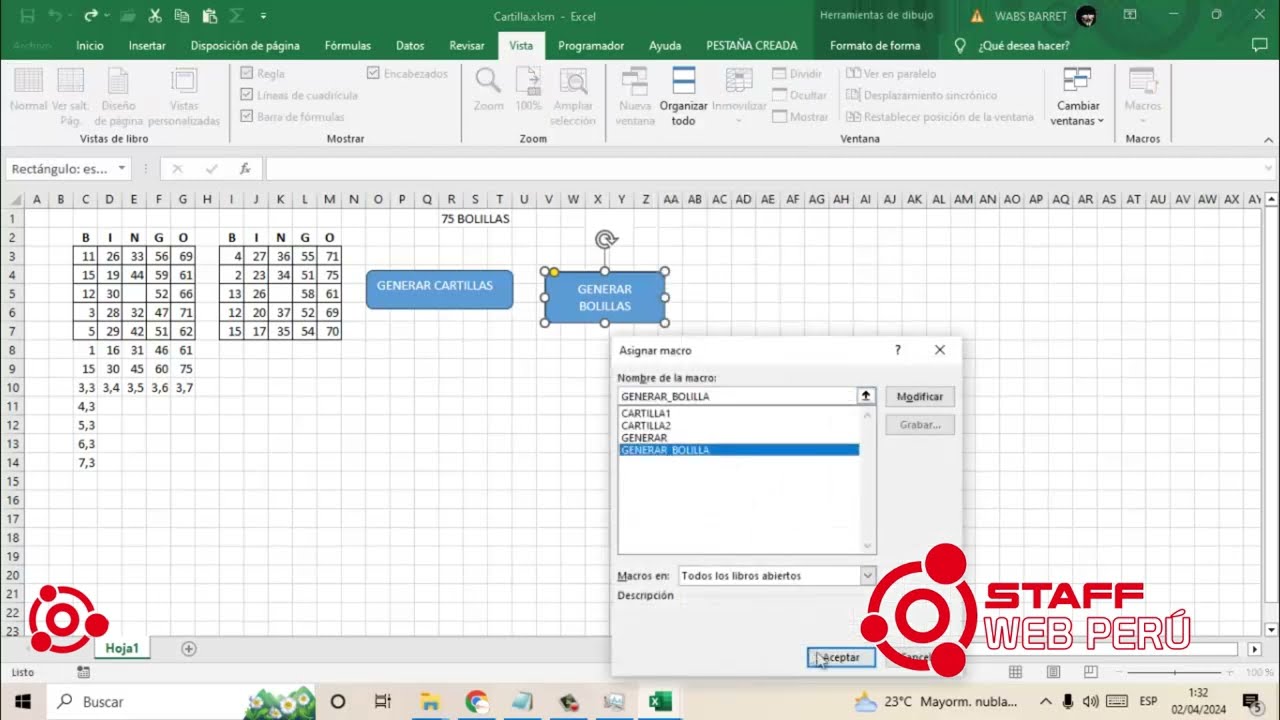Image resolution: width=1280 pixels, height=720 pixels.
Task: Click Aceptar in Asignar macro dialog
Action: pyautogui.click(x=841, y=657)
